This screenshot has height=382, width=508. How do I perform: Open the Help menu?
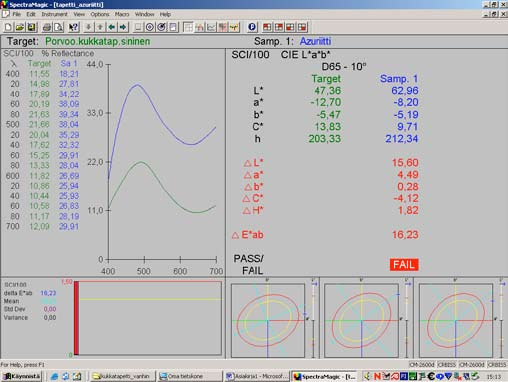pos(165,14)
